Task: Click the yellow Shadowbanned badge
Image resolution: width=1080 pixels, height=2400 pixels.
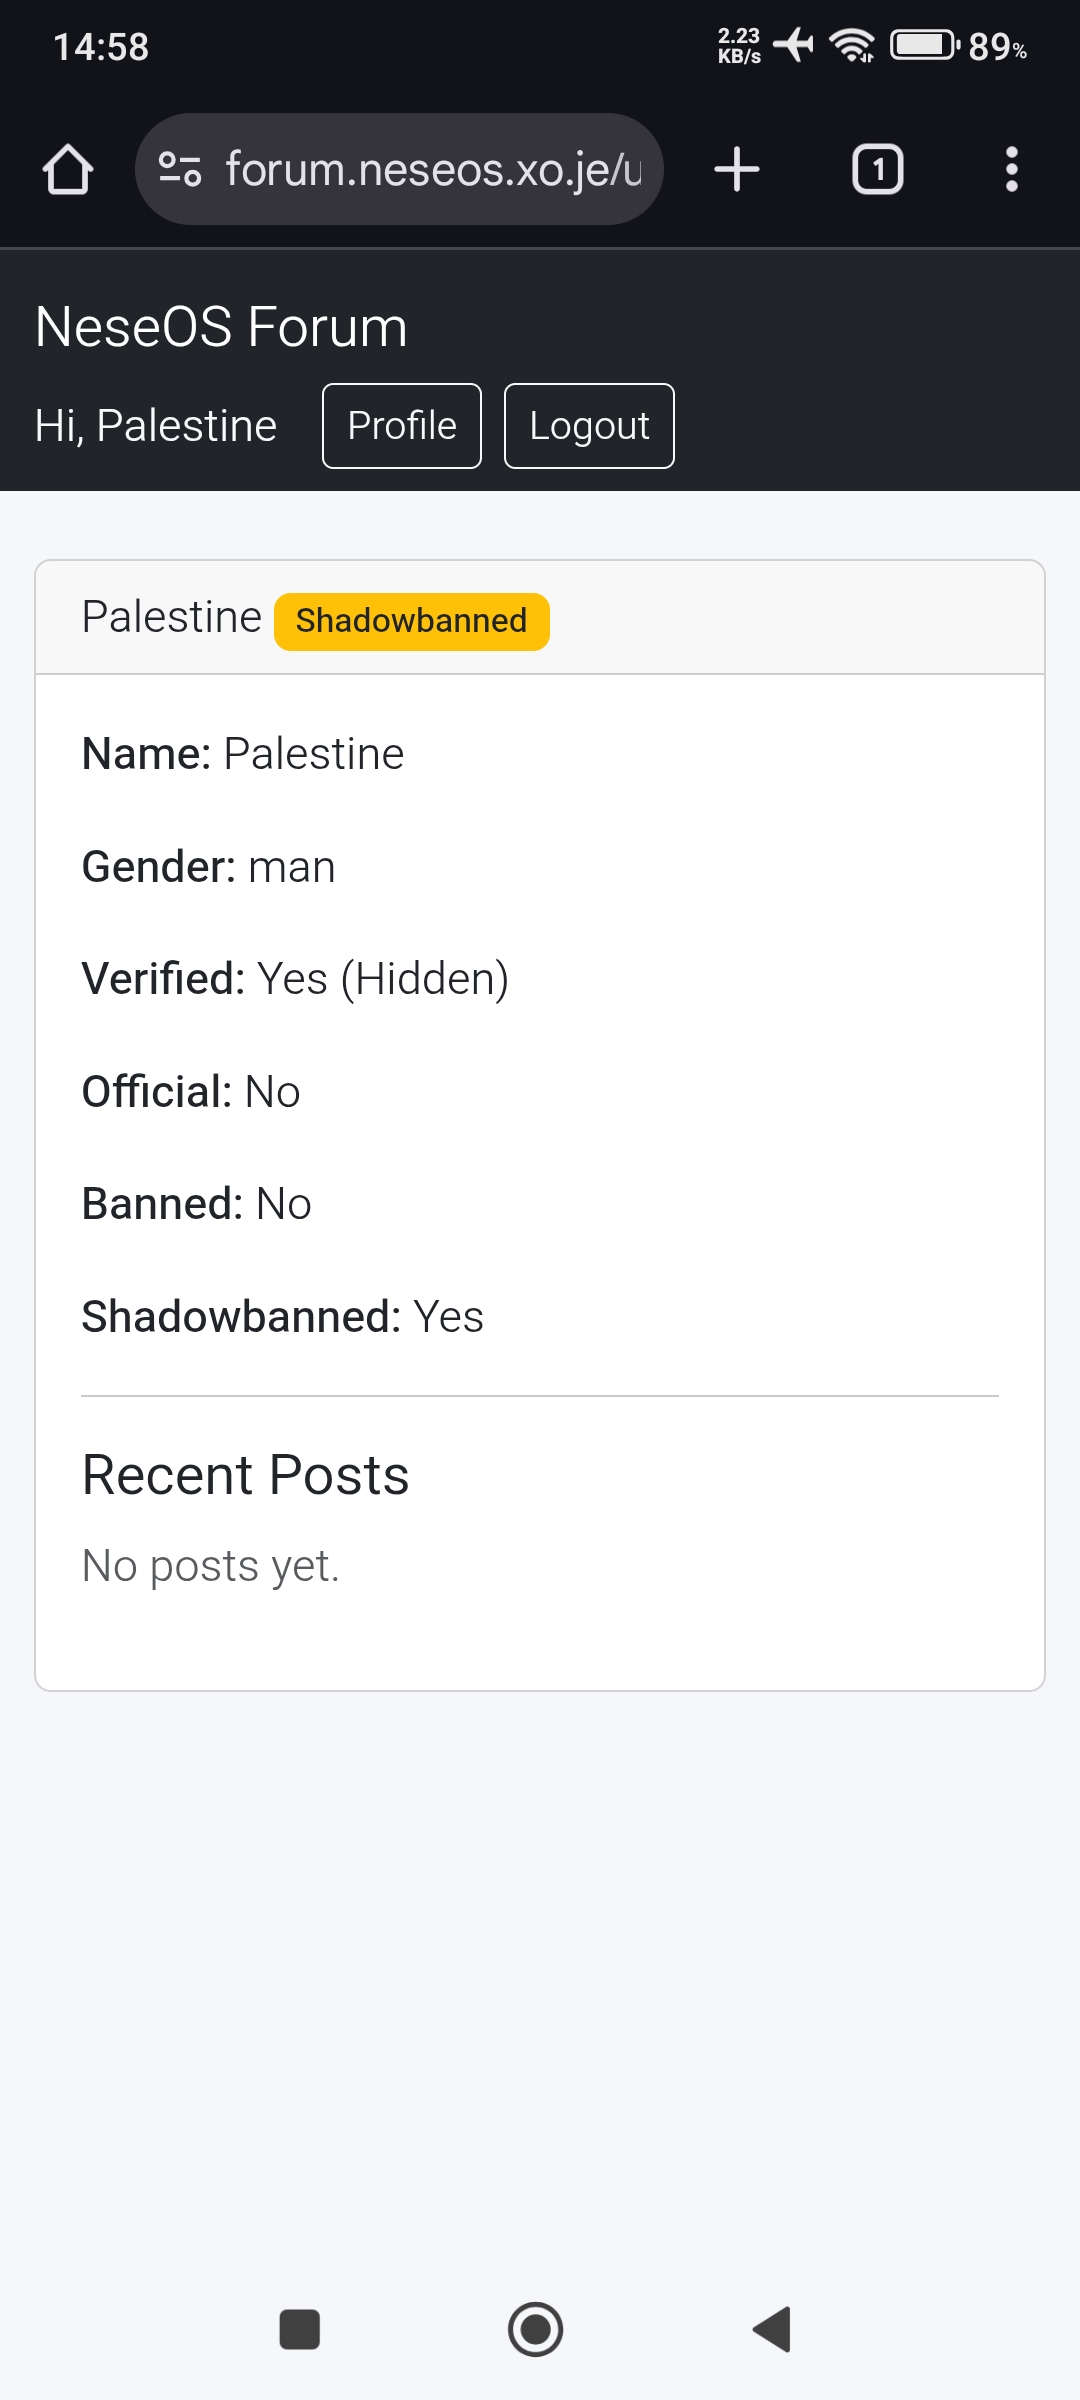Action: tap(411, 621)
